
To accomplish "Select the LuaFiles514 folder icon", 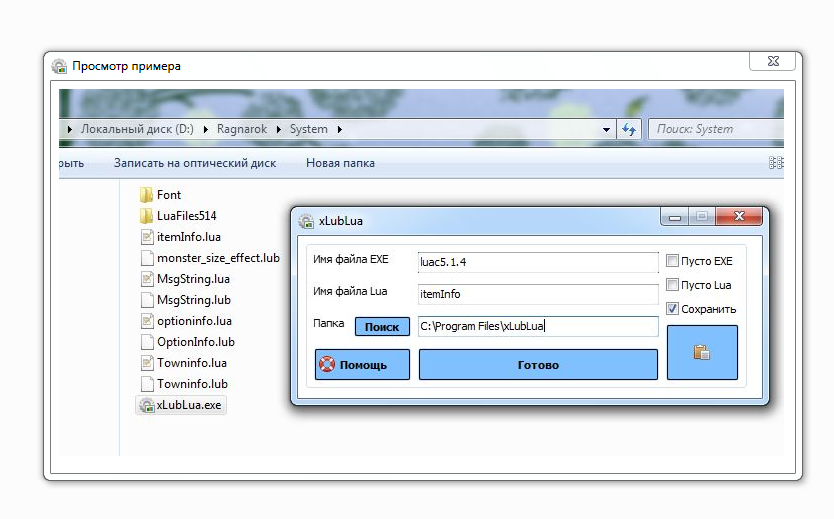I will pos(146,215).
